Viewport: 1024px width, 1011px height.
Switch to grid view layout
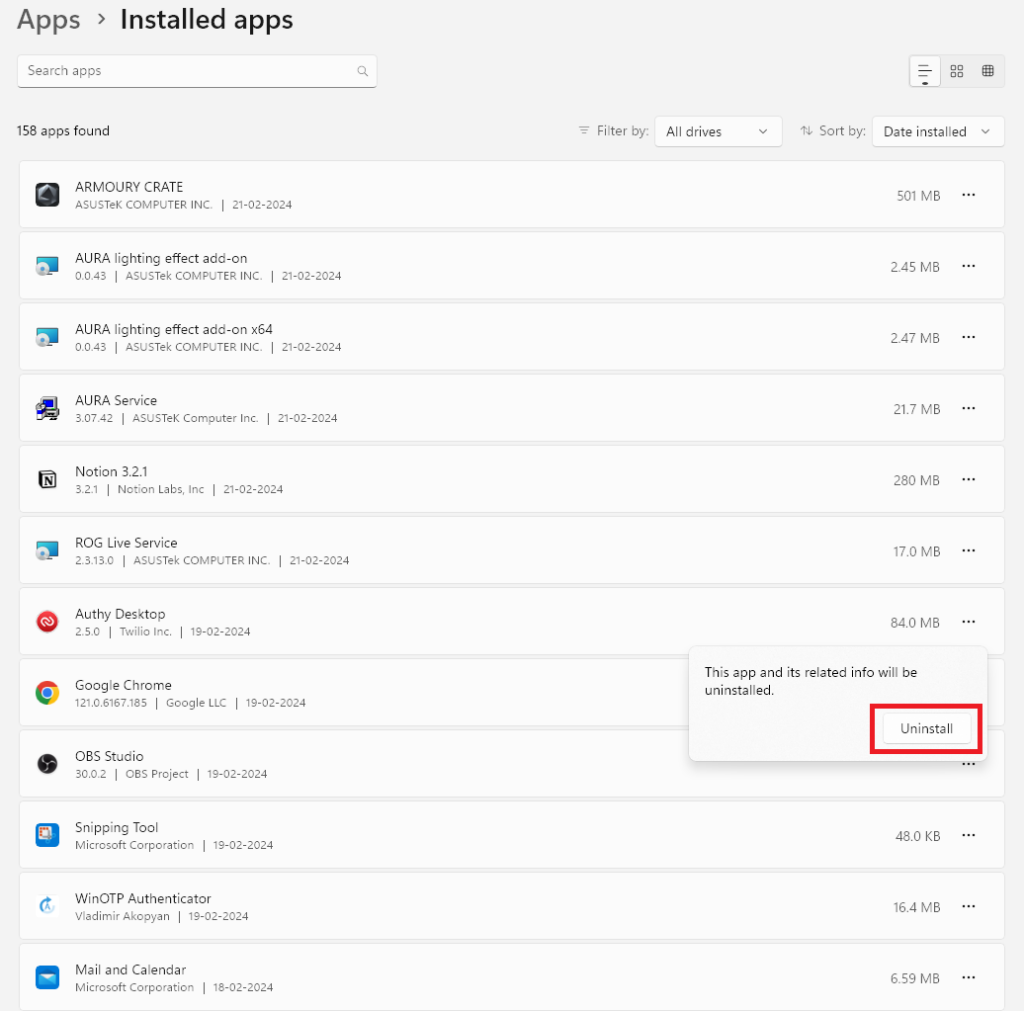tap(957, 71)
